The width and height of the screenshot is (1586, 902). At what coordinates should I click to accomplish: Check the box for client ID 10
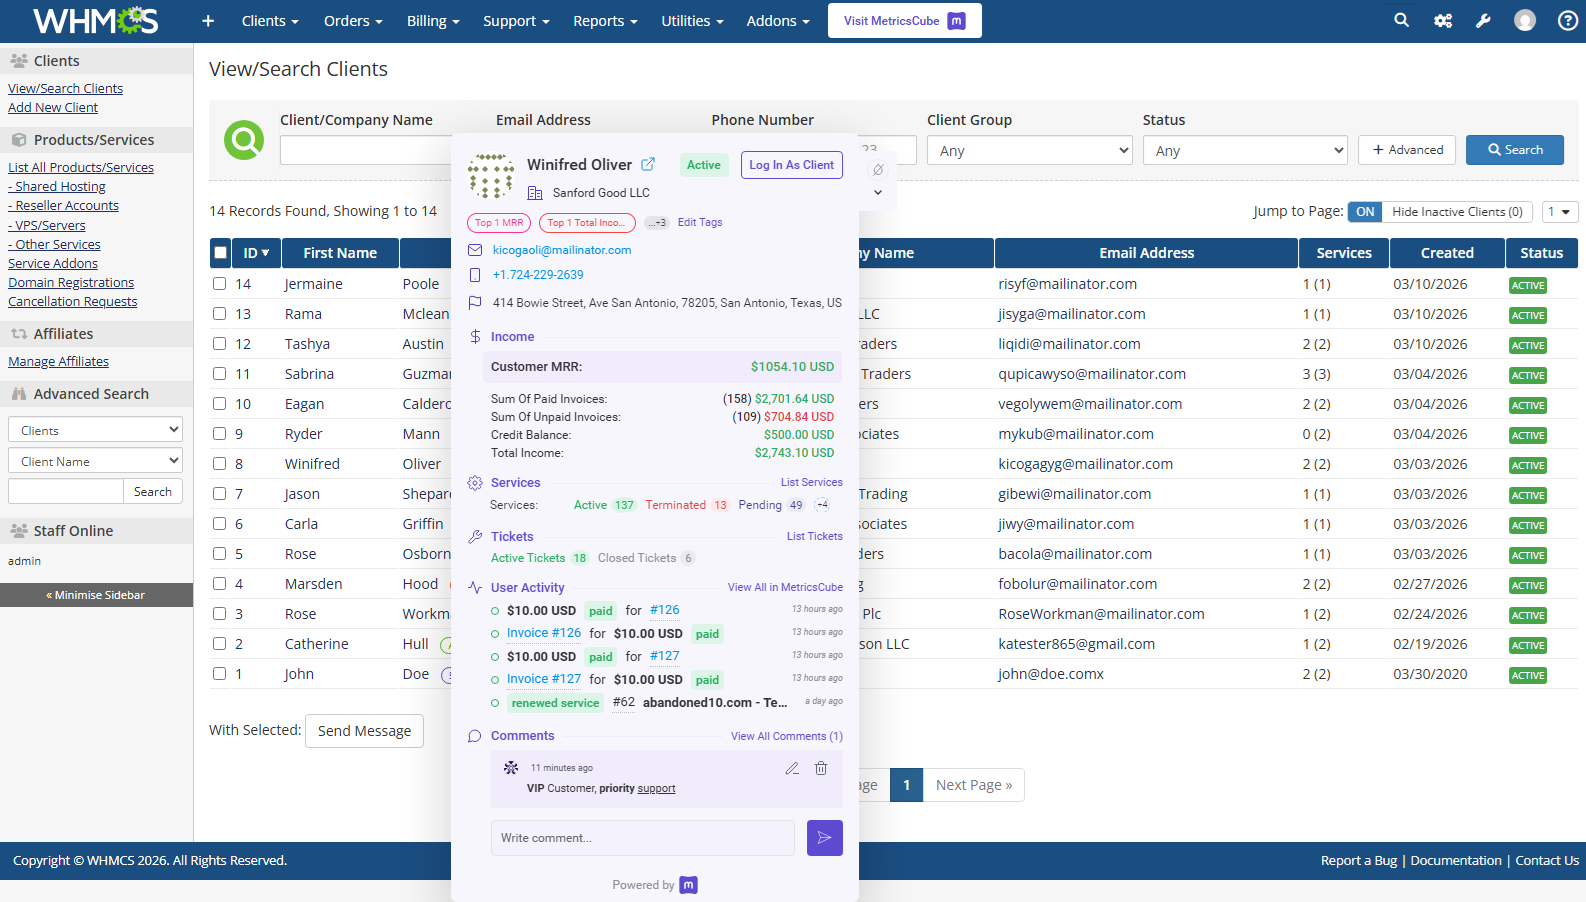(x=219, y=404)
